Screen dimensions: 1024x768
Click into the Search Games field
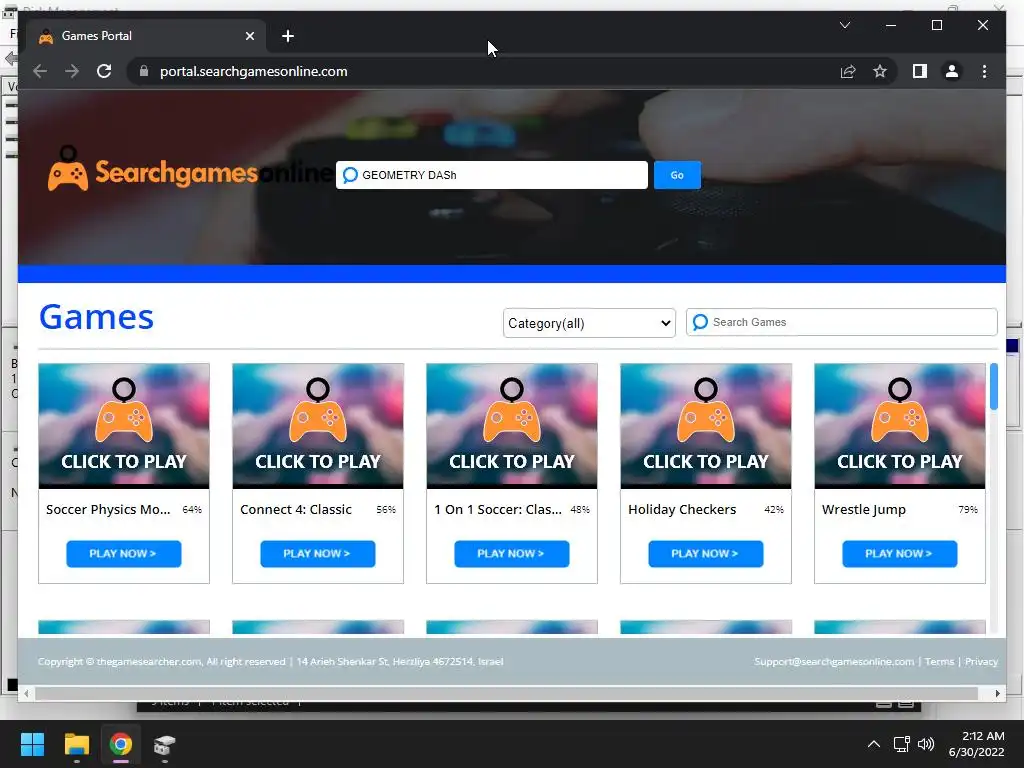[x=841, y=322]
